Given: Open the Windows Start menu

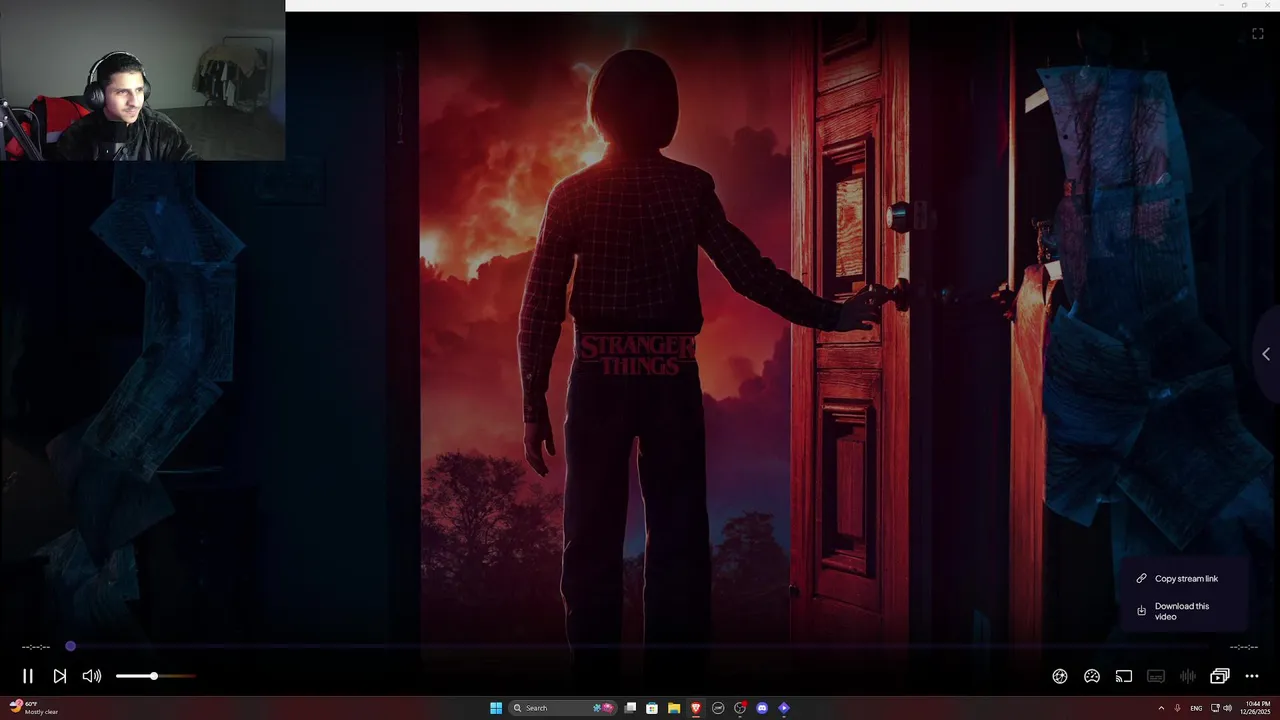Looking at the screenshot, I should [496, 708].
